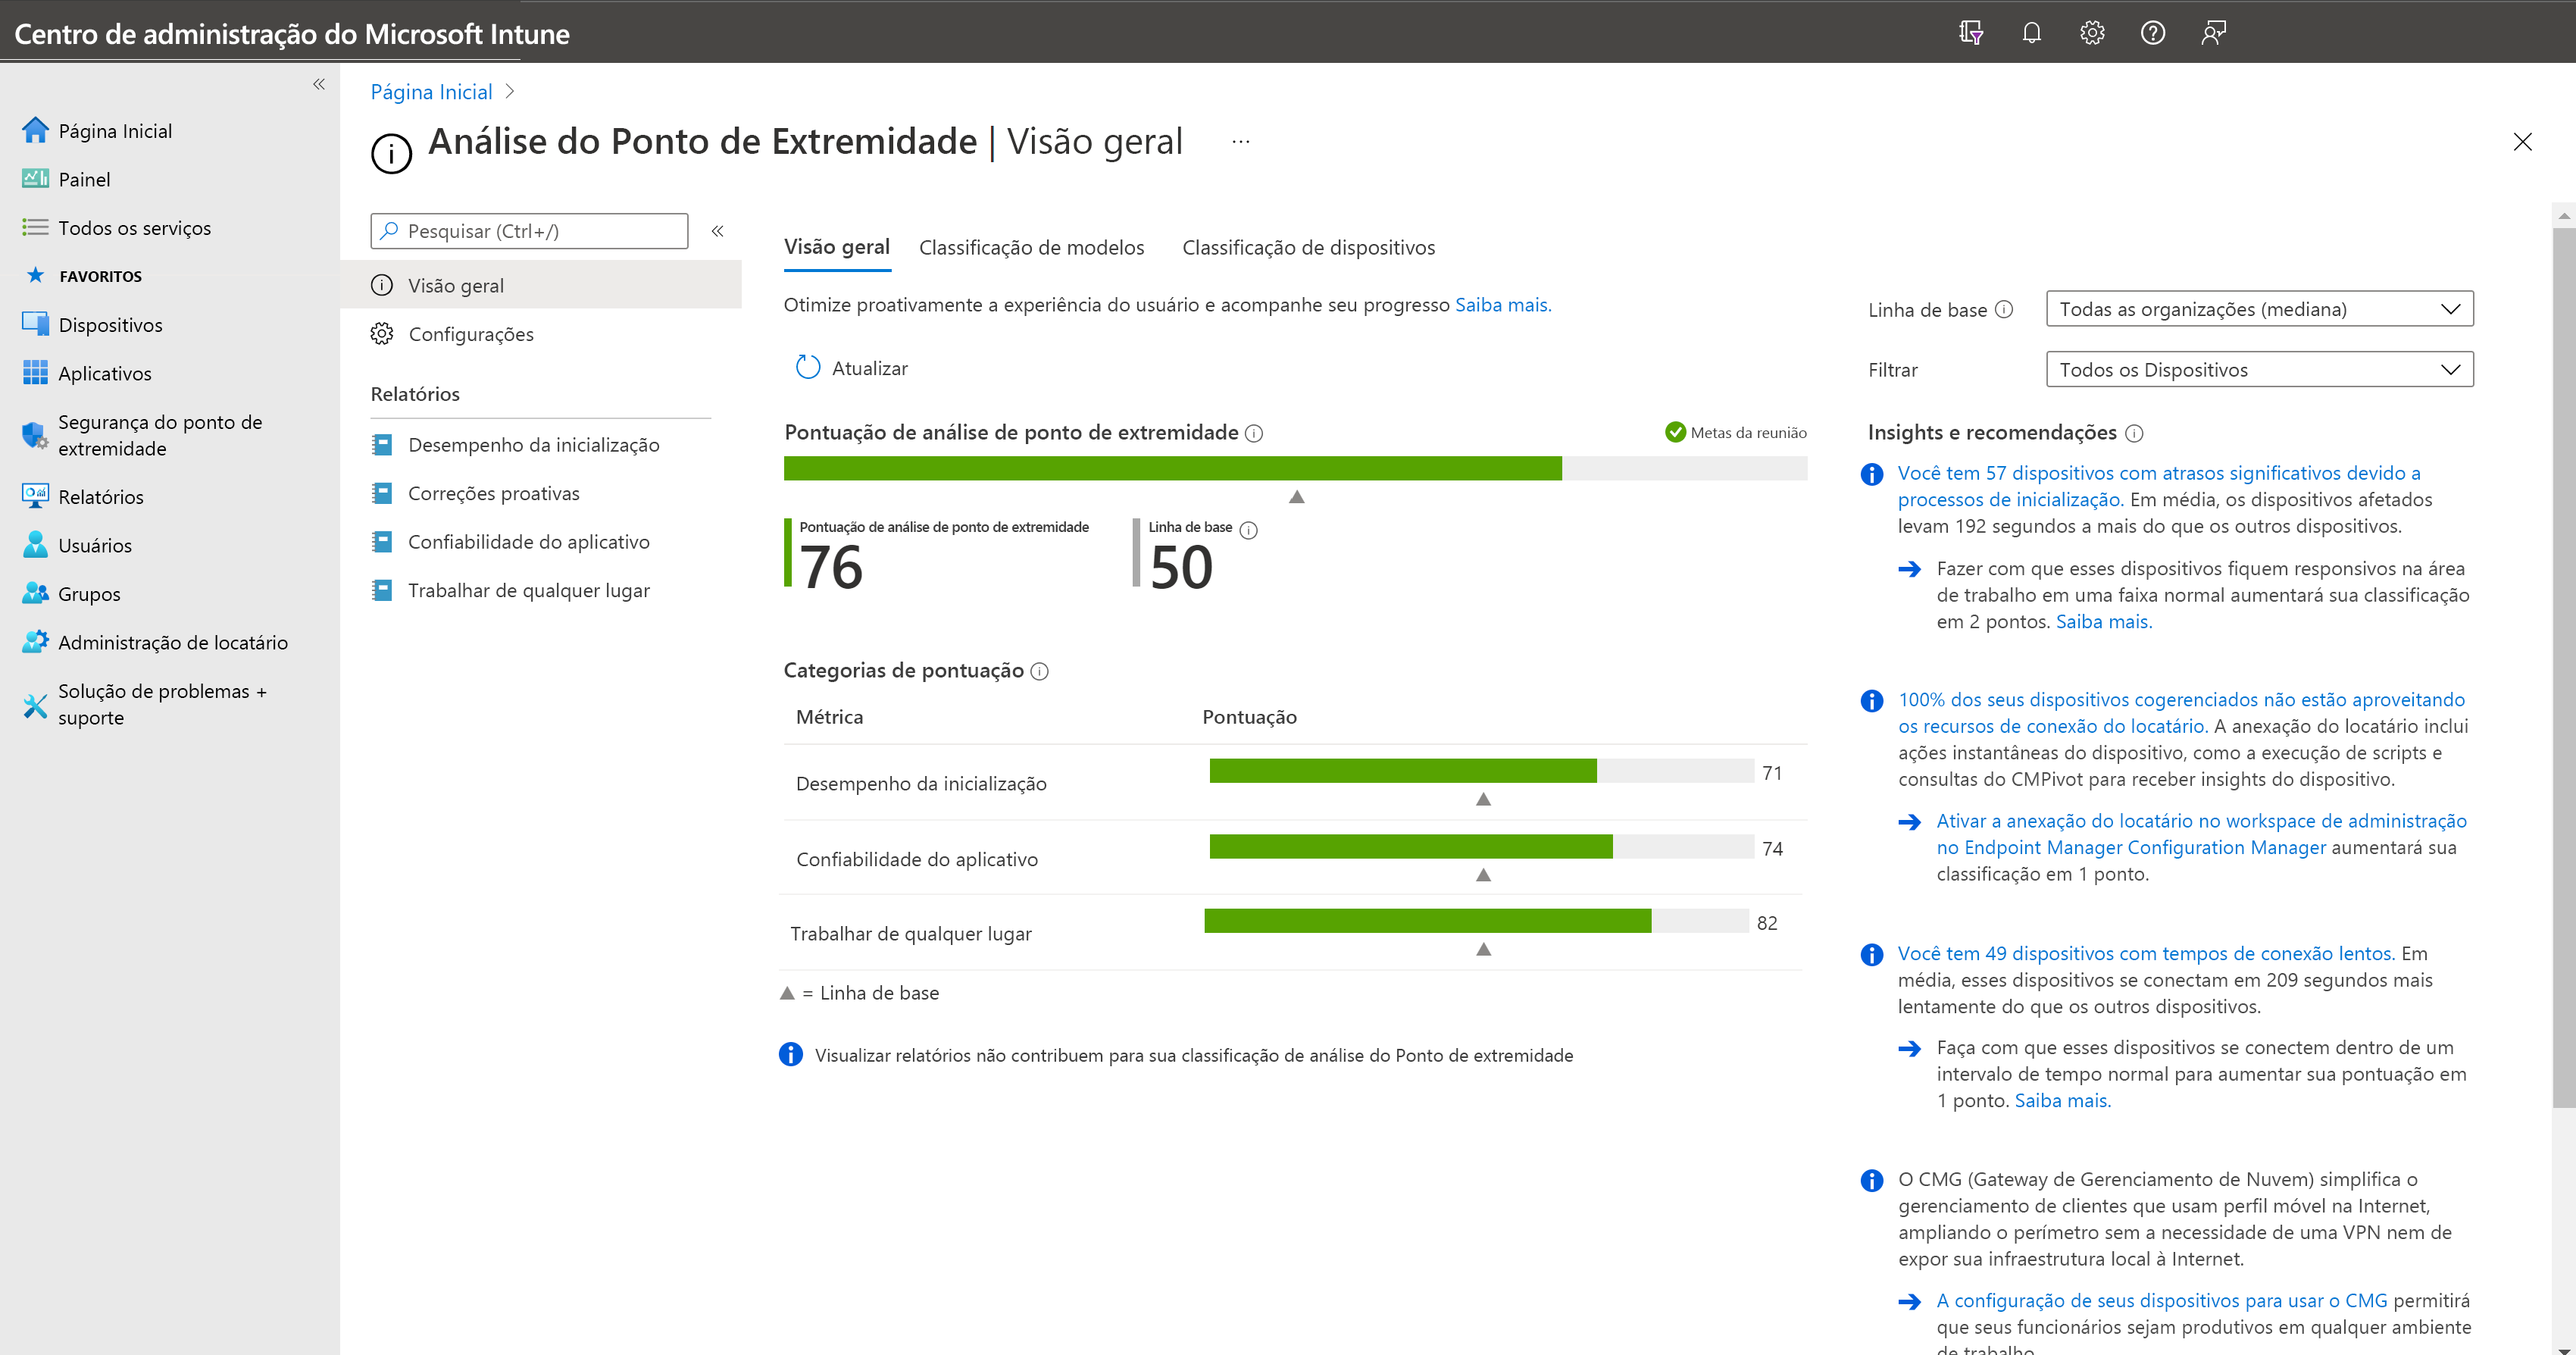Click the vertical scrollbar on the right
Image resolution: width=2576 pixels, height=1355 pixels.
[x=2563, y=667]
